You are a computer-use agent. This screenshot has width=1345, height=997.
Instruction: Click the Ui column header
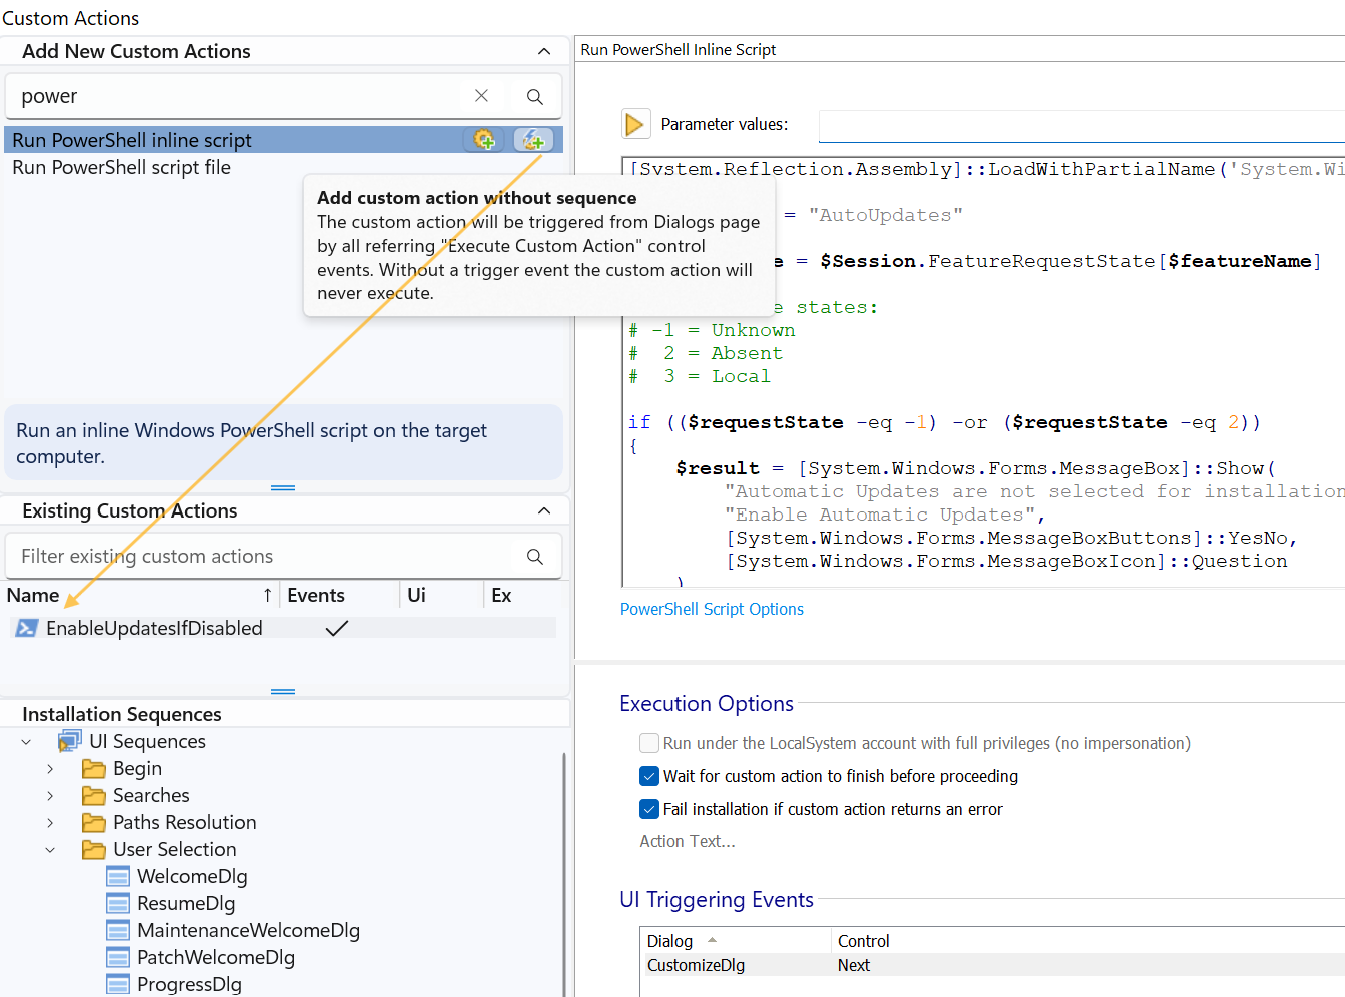pyautogui.click(x=441, y=595)
